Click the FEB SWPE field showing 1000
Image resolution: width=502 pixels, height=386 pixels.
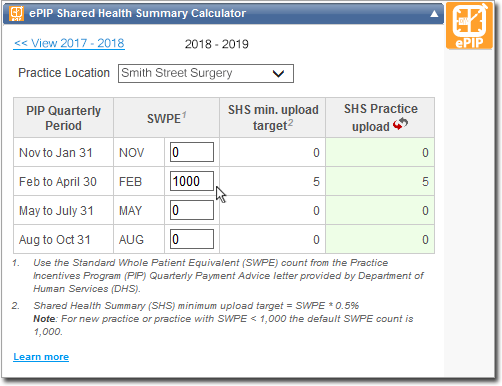pos(192,181)
